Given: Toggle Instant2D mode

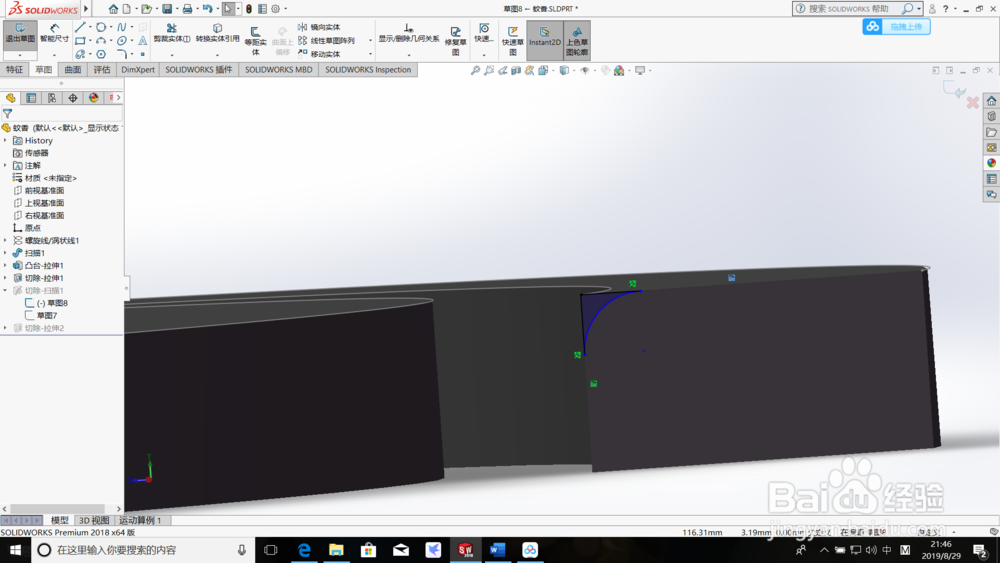Looking at the screenshot, I should [545, 40].
